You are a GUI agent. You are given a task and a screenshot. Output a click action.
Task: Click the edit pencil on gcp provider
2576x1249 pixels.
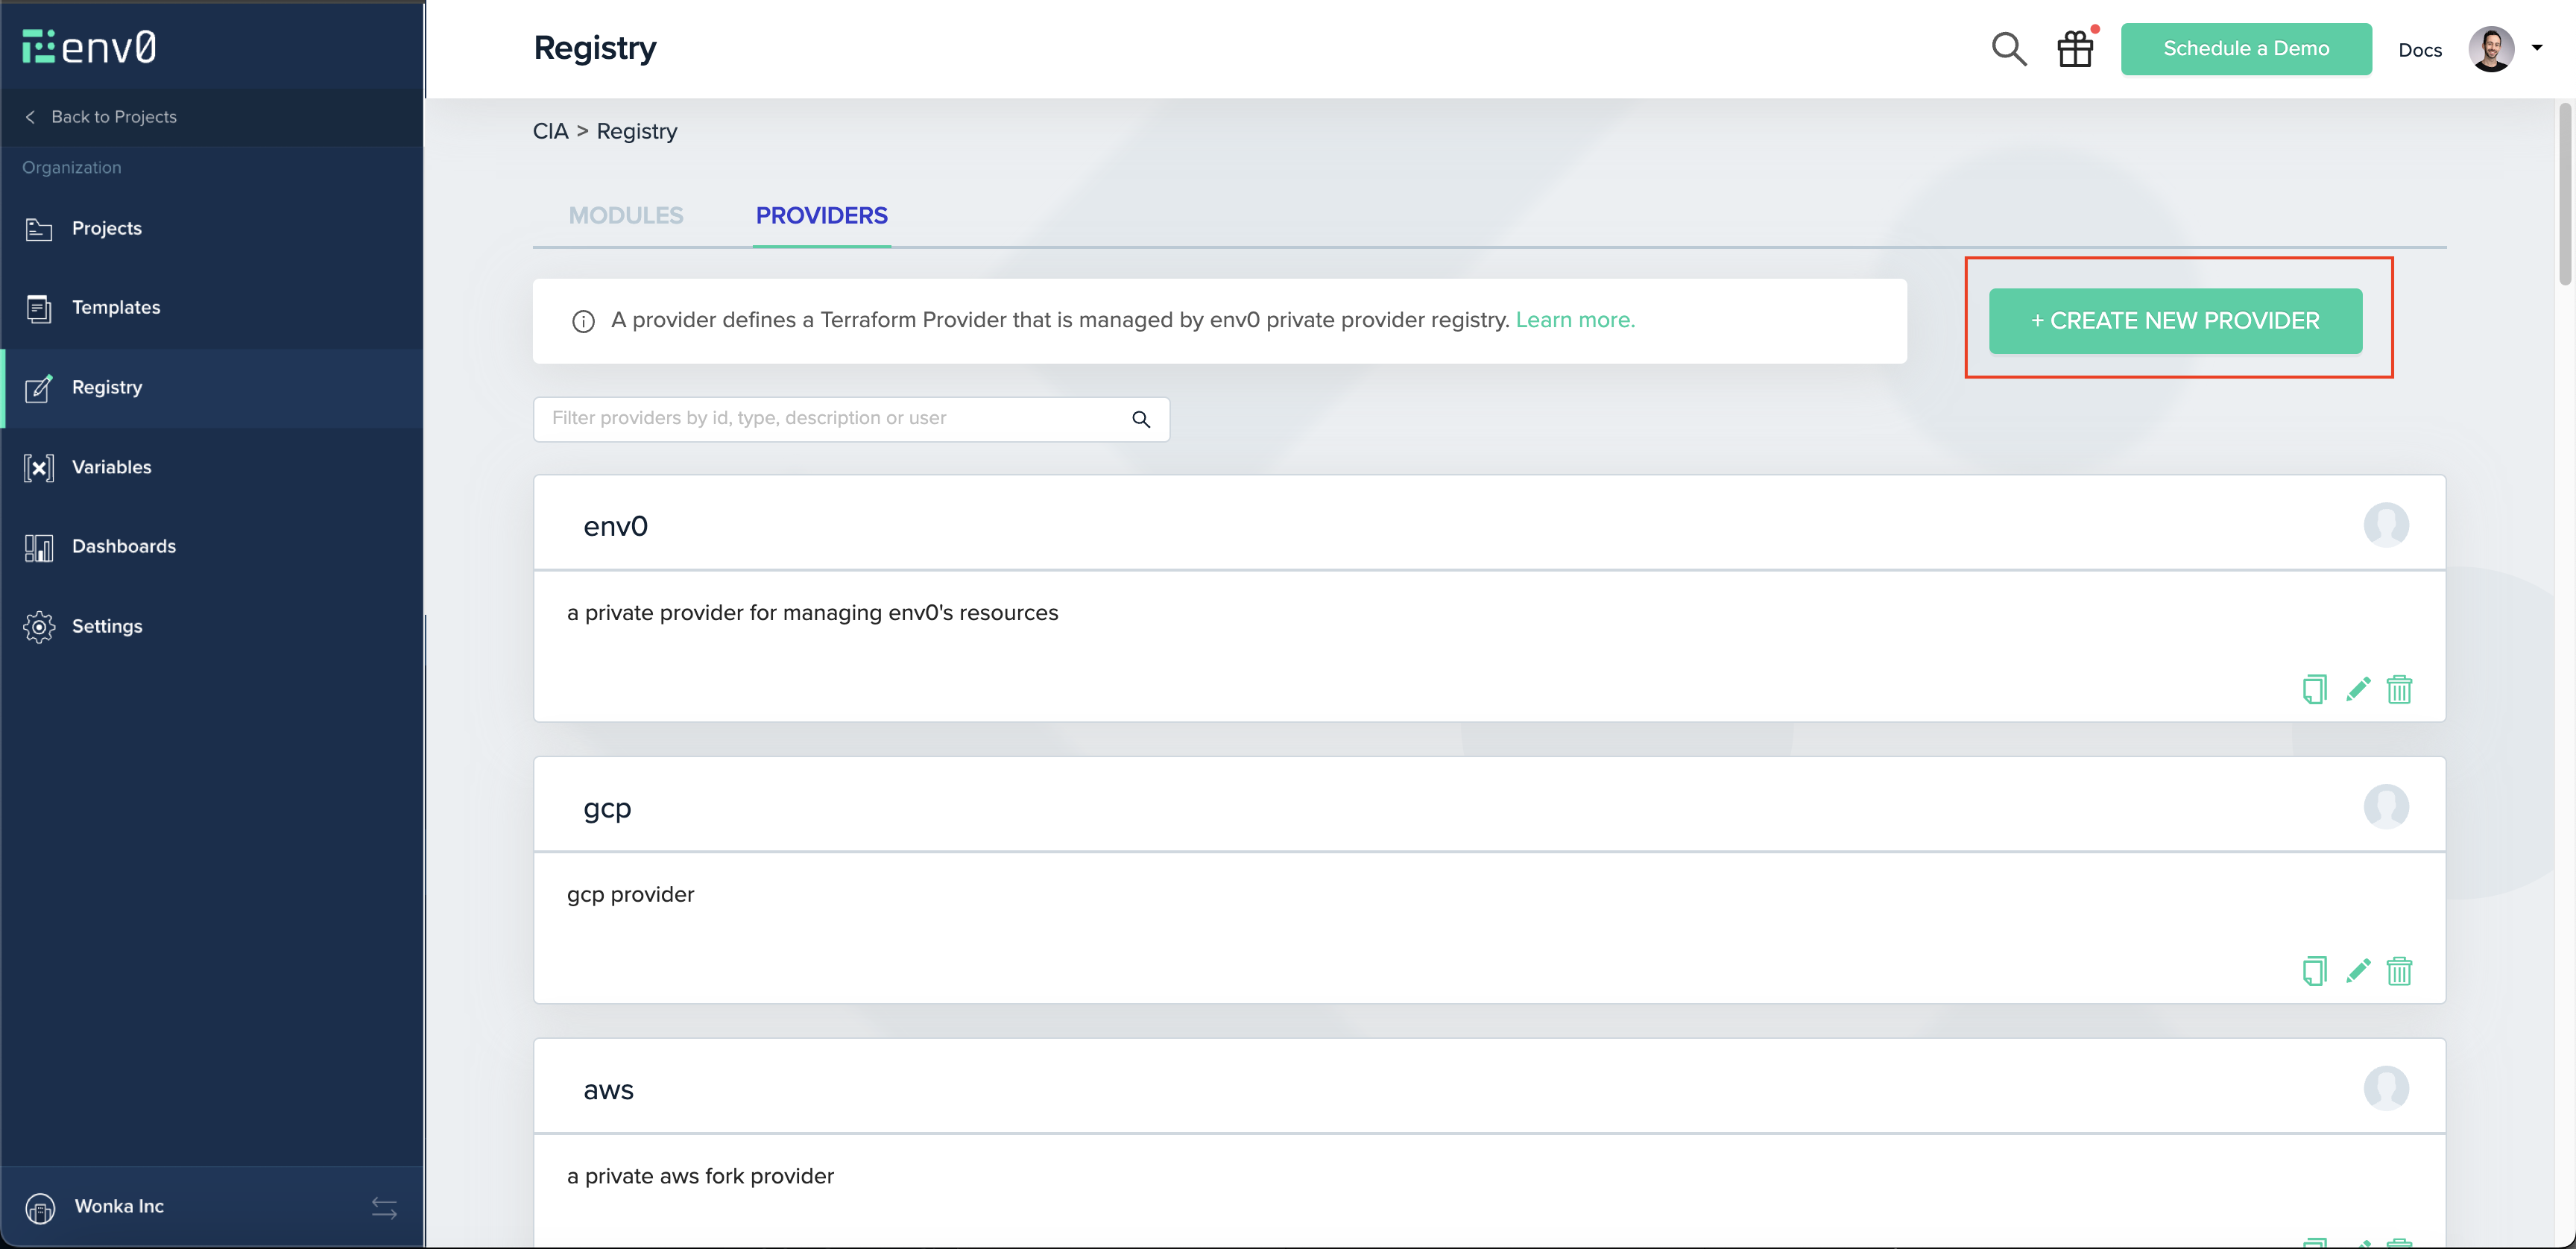2358,971
